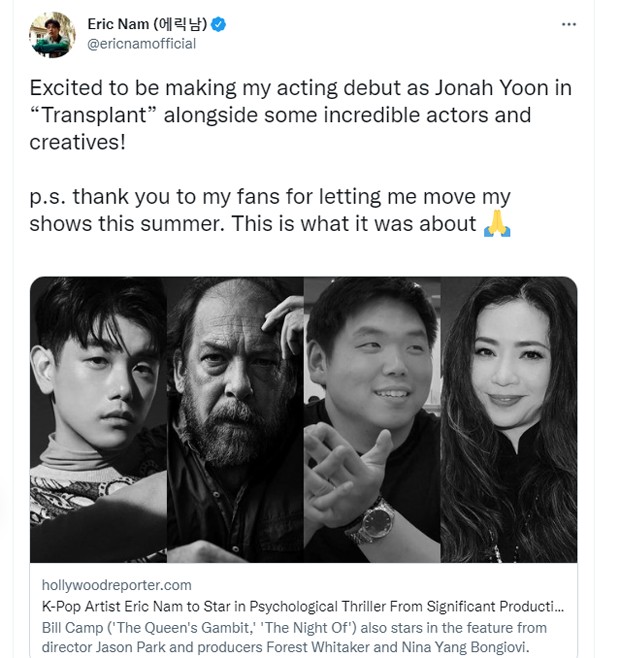Click the p.s. thank you paragraph
Viewport: 620px width, 658px height.
(270, 210)
